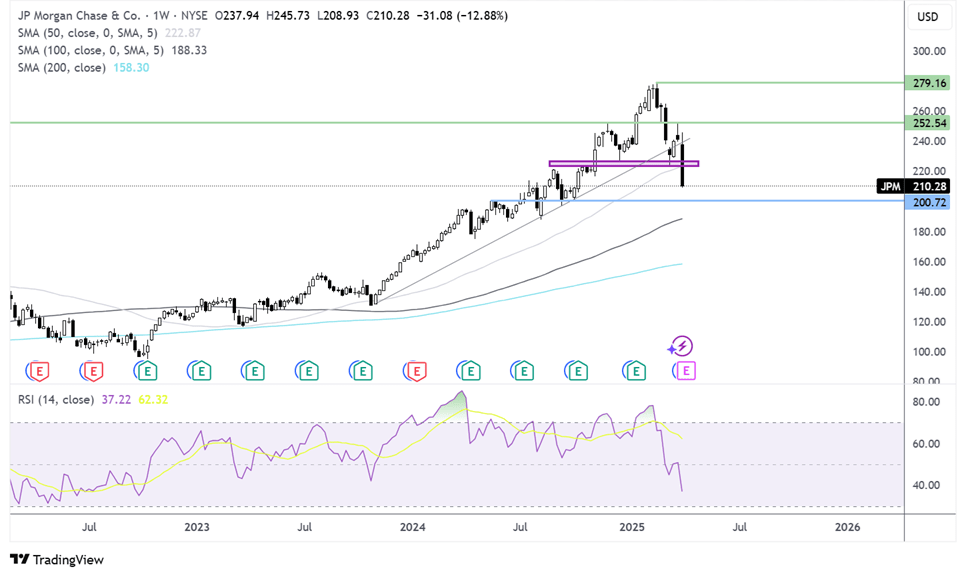Screen dimensions: 969x577
Task: Click the 222.87 SMA 50 value
Action: pyautogui.click(x=182, y=33)
